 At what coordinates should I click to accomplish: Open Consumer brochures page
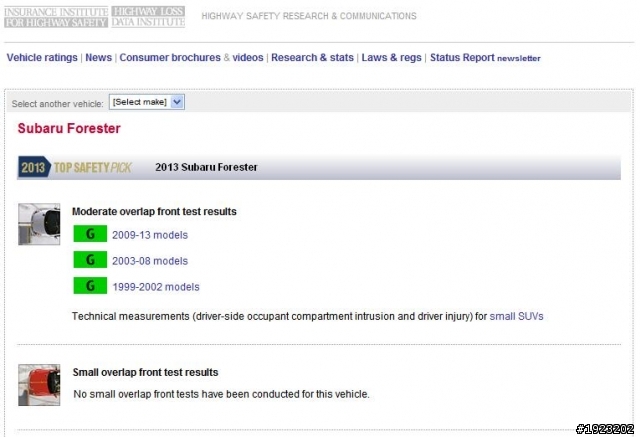point(170,58)
